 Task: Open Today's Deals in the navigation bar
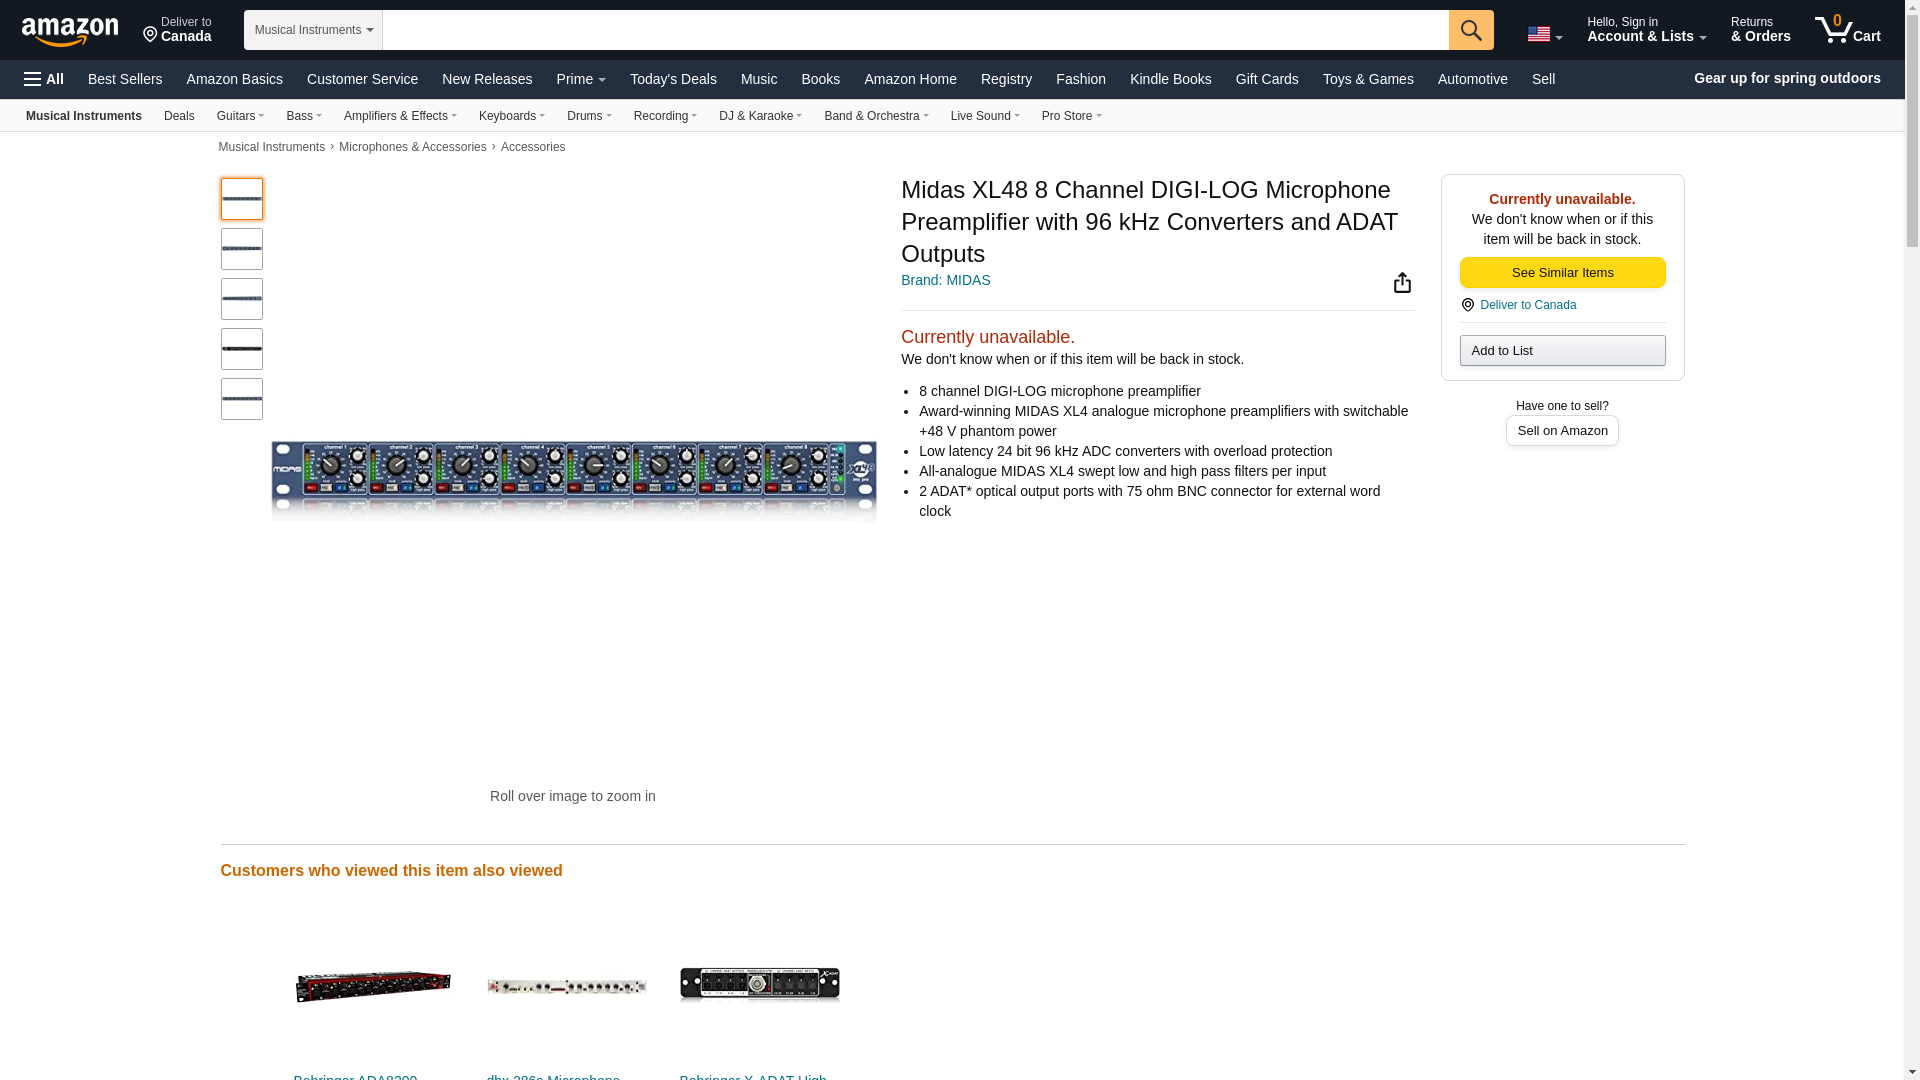(x=672, y=79)
